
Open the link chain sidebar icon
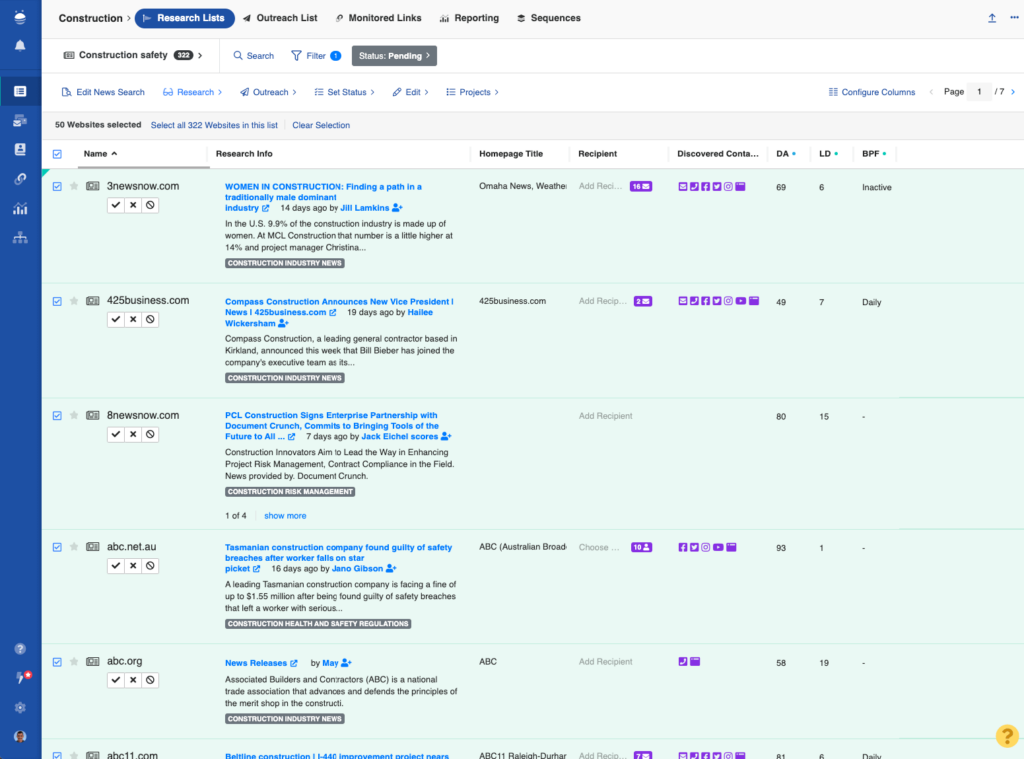point(20,179)
